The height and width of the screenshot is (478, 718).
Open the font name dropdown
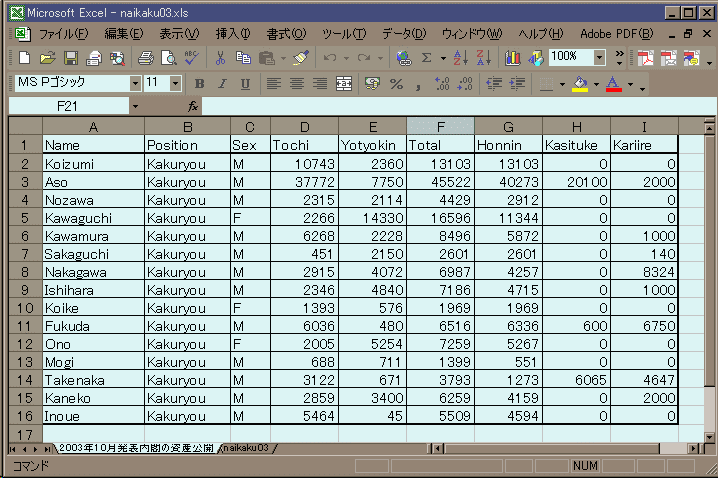pos(133,84)
